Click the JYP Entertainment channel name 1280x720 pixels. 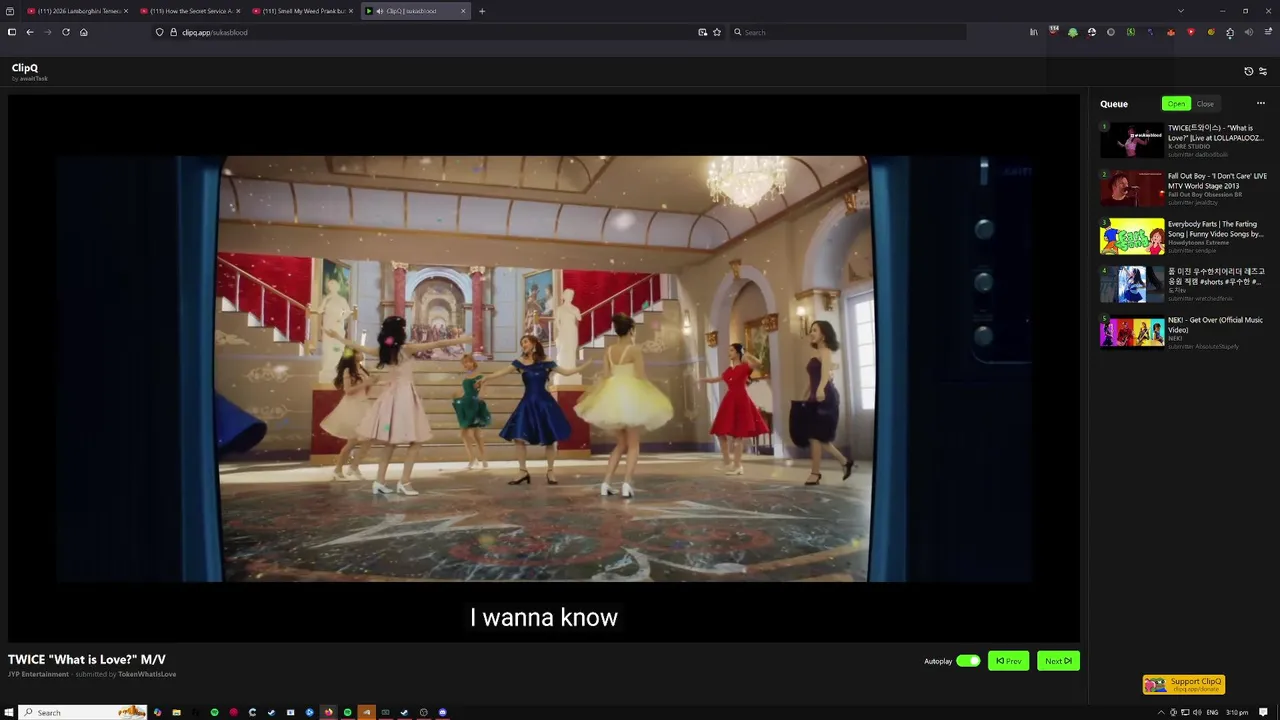pyautogui.click(x=39, y=674)
